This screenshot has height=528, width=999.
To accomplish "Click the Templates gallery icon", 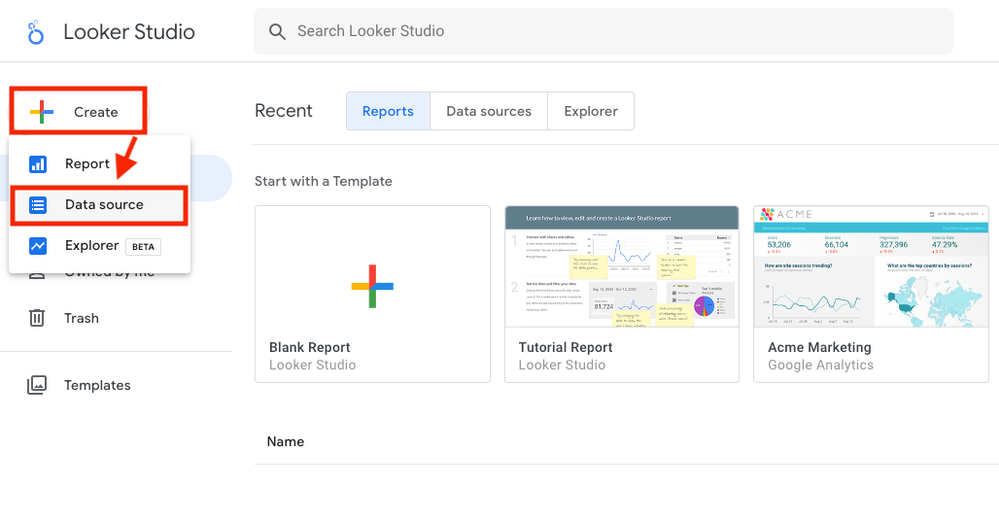I will (37, 385).
